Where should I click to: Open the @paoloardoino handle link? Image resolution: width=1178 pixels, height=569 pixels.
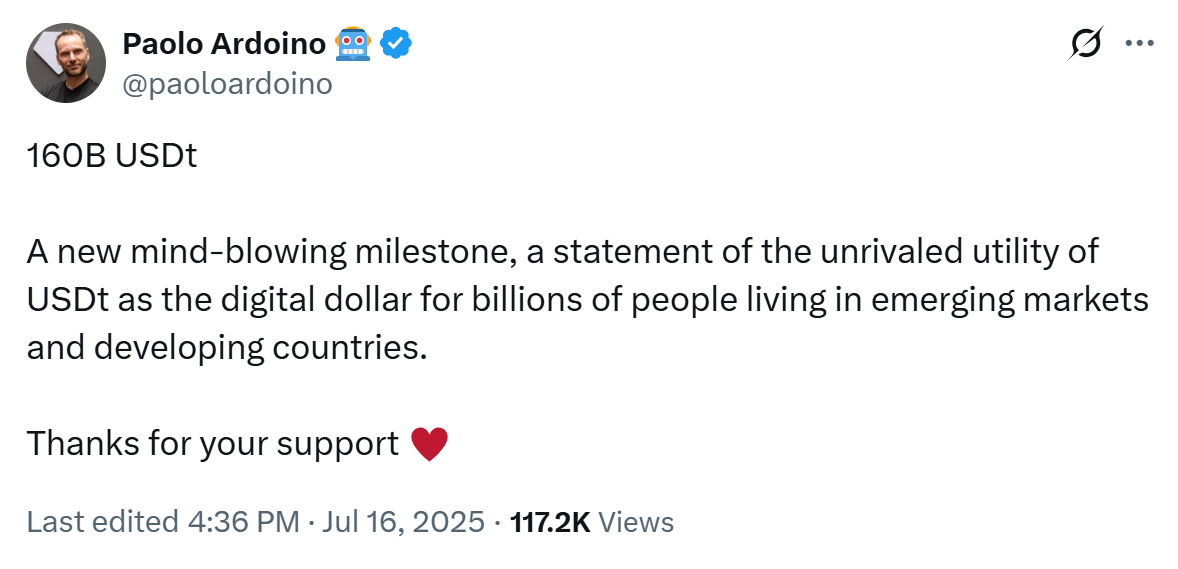tap(227, 84)
